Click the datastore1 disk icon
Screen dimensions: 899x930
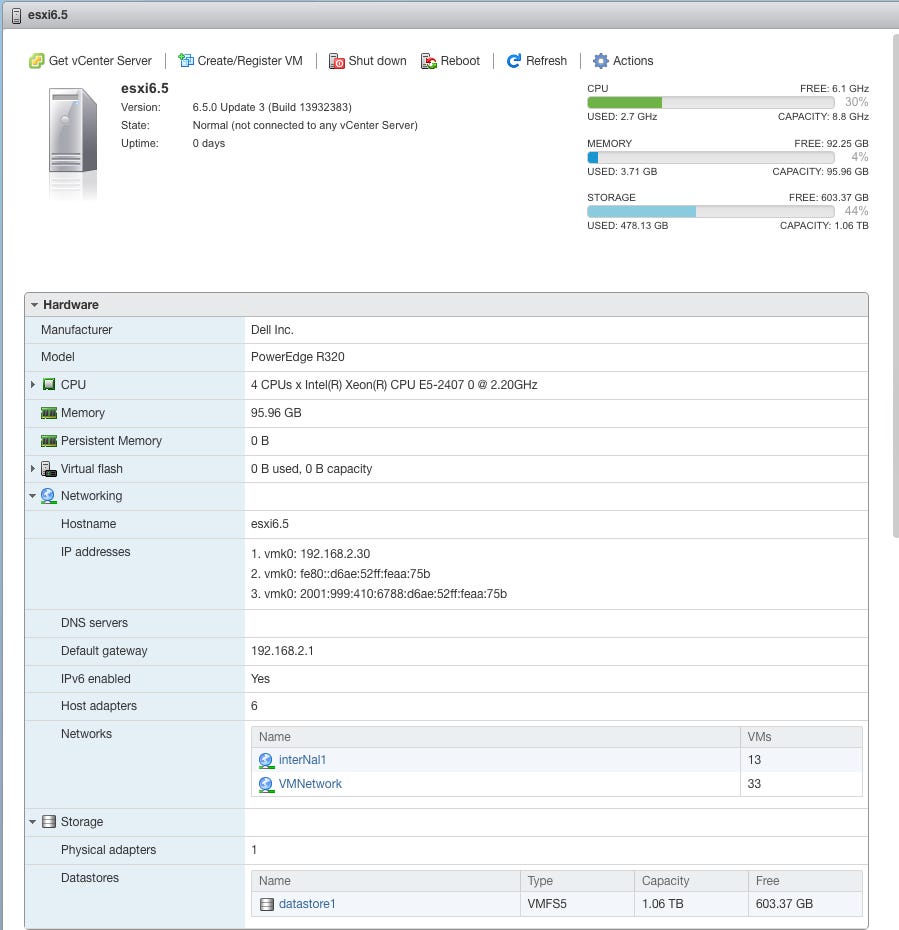[267, 904]
